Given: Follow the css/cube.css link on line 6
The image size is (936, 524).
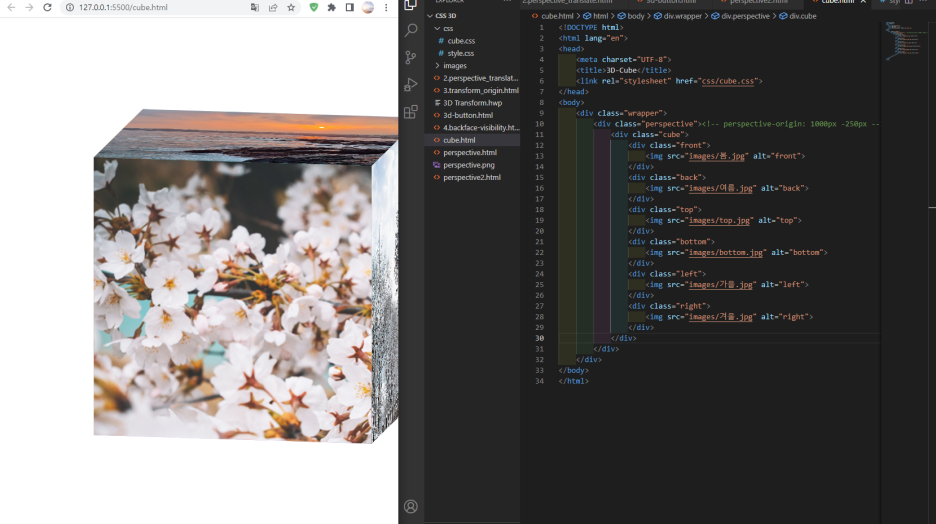Looking at the screenshot, I should coord(728,81).
